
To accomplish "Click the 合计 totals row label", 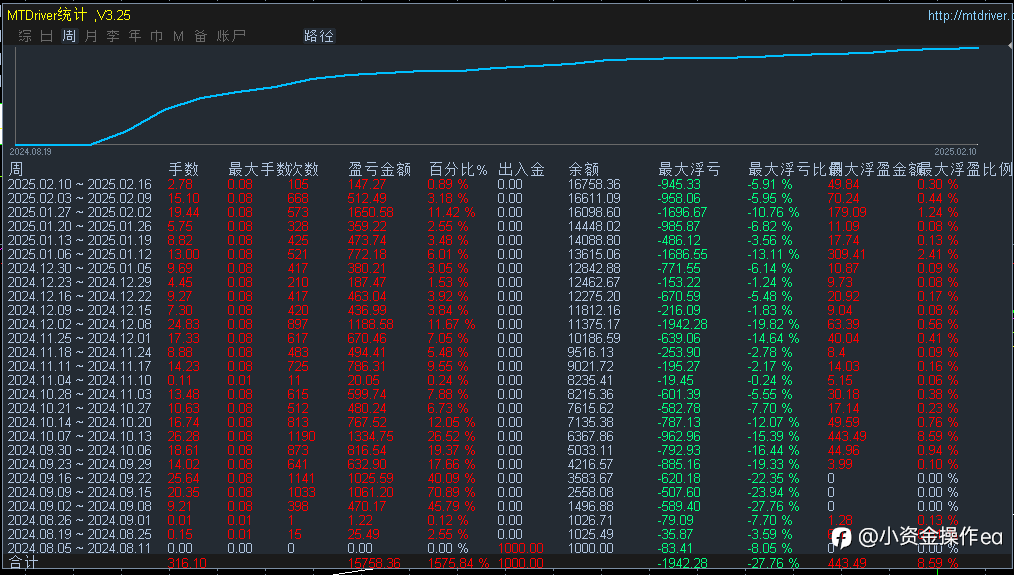I will point(23,563).
